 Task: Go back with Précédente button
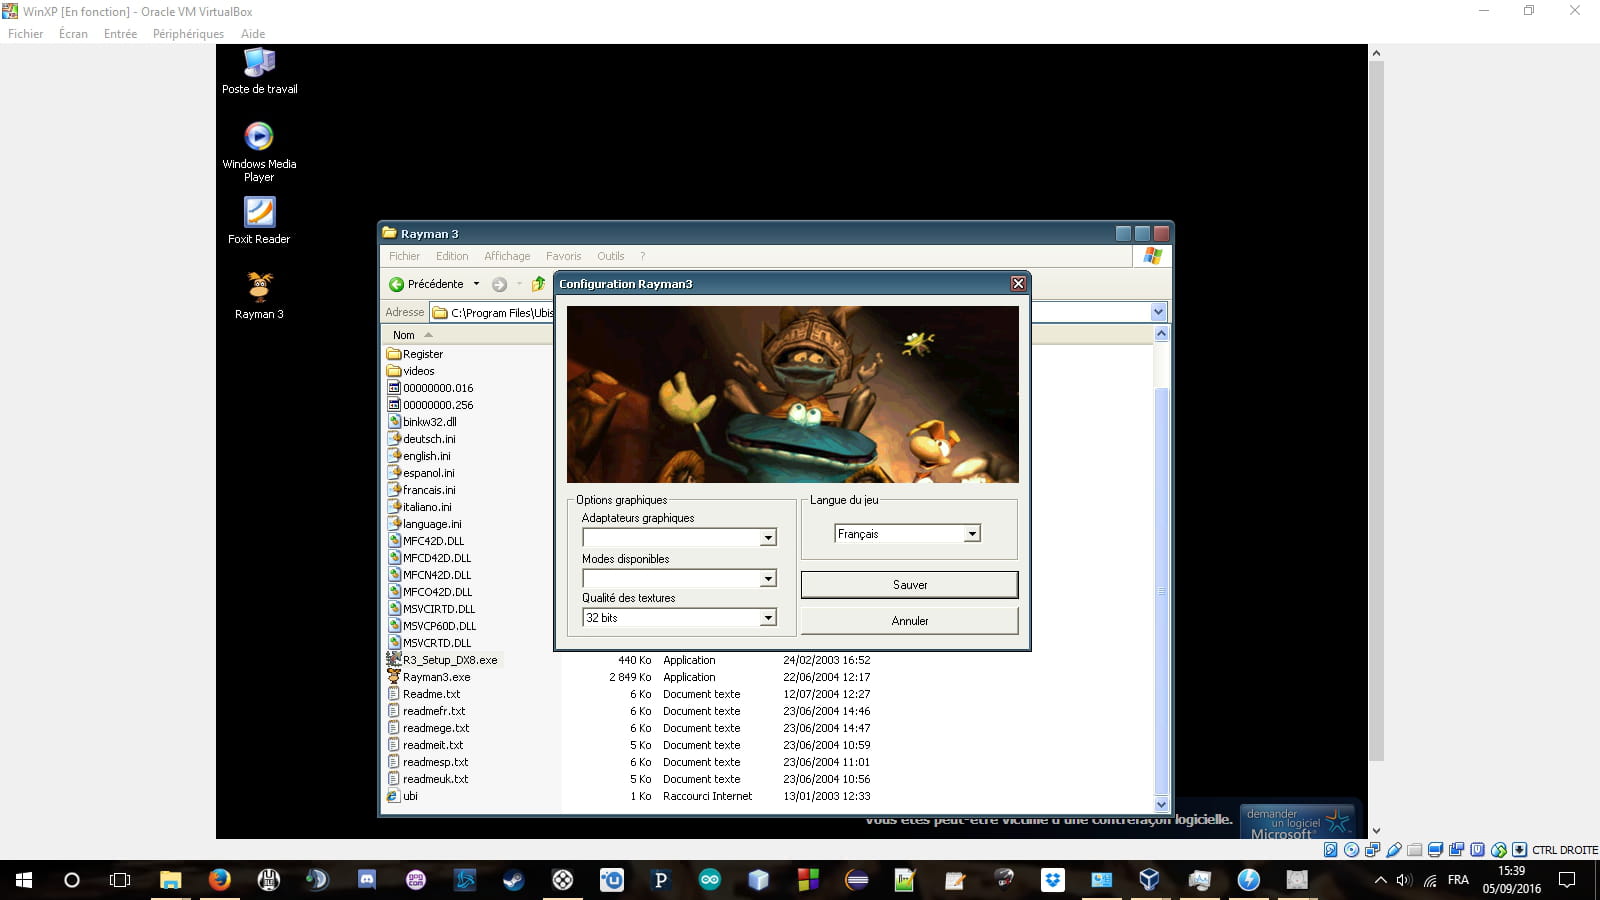click(x=427, y=284)
